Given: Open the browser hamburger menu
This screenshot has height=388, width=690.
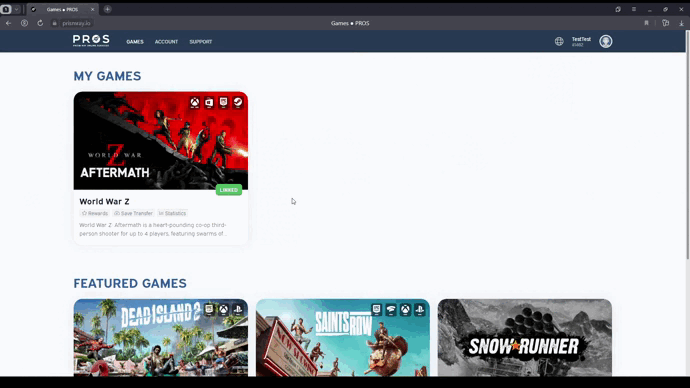Looking at the screenshot, I should coord(634,9).
